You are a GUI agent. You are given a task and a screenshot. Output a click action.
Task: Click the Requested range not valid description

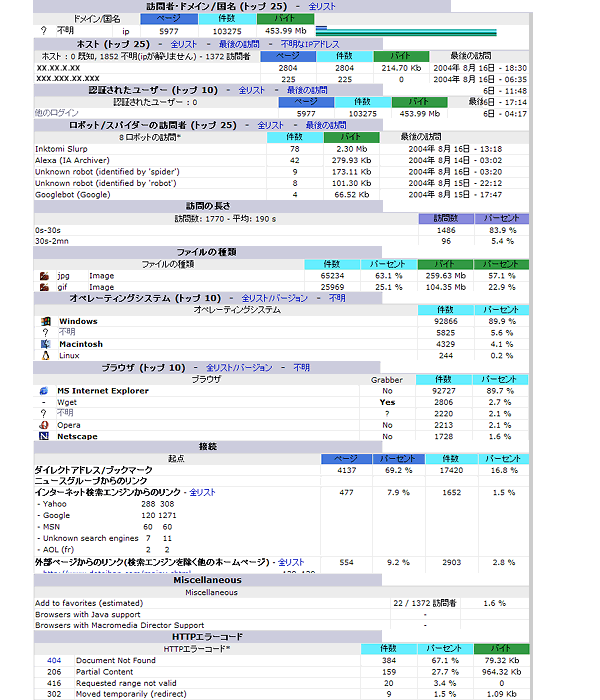[126, 683]
